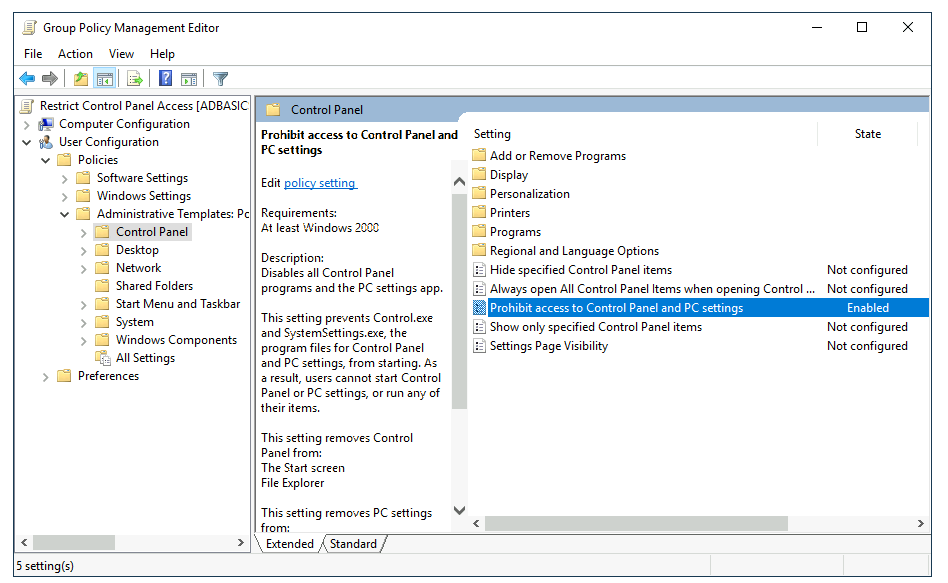This screenshot has width=948, height=583.
Task: Switch to the Standard tab
Action: click(353, 544)
